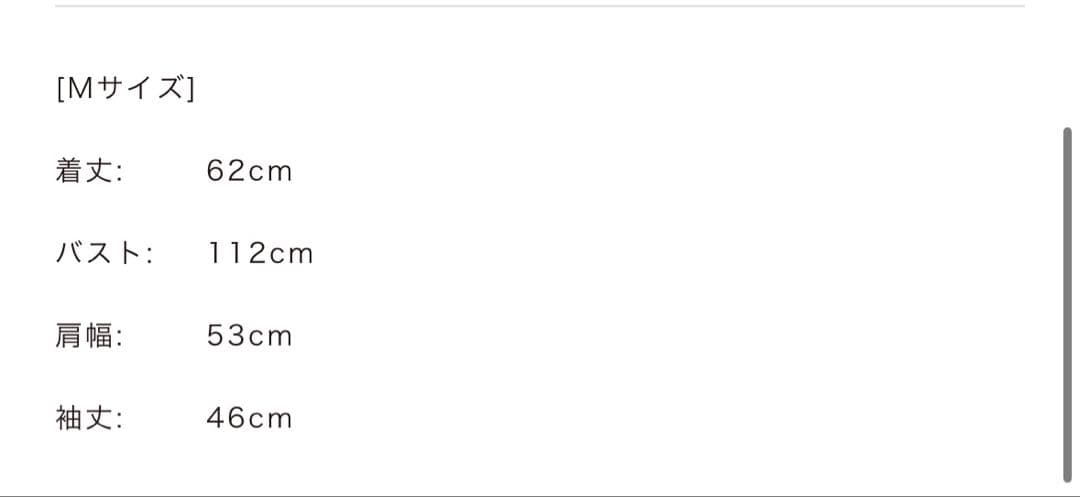1080x497 pixels.
Task: Click the number 53 beside 肩幅
Action: [226, 336]
